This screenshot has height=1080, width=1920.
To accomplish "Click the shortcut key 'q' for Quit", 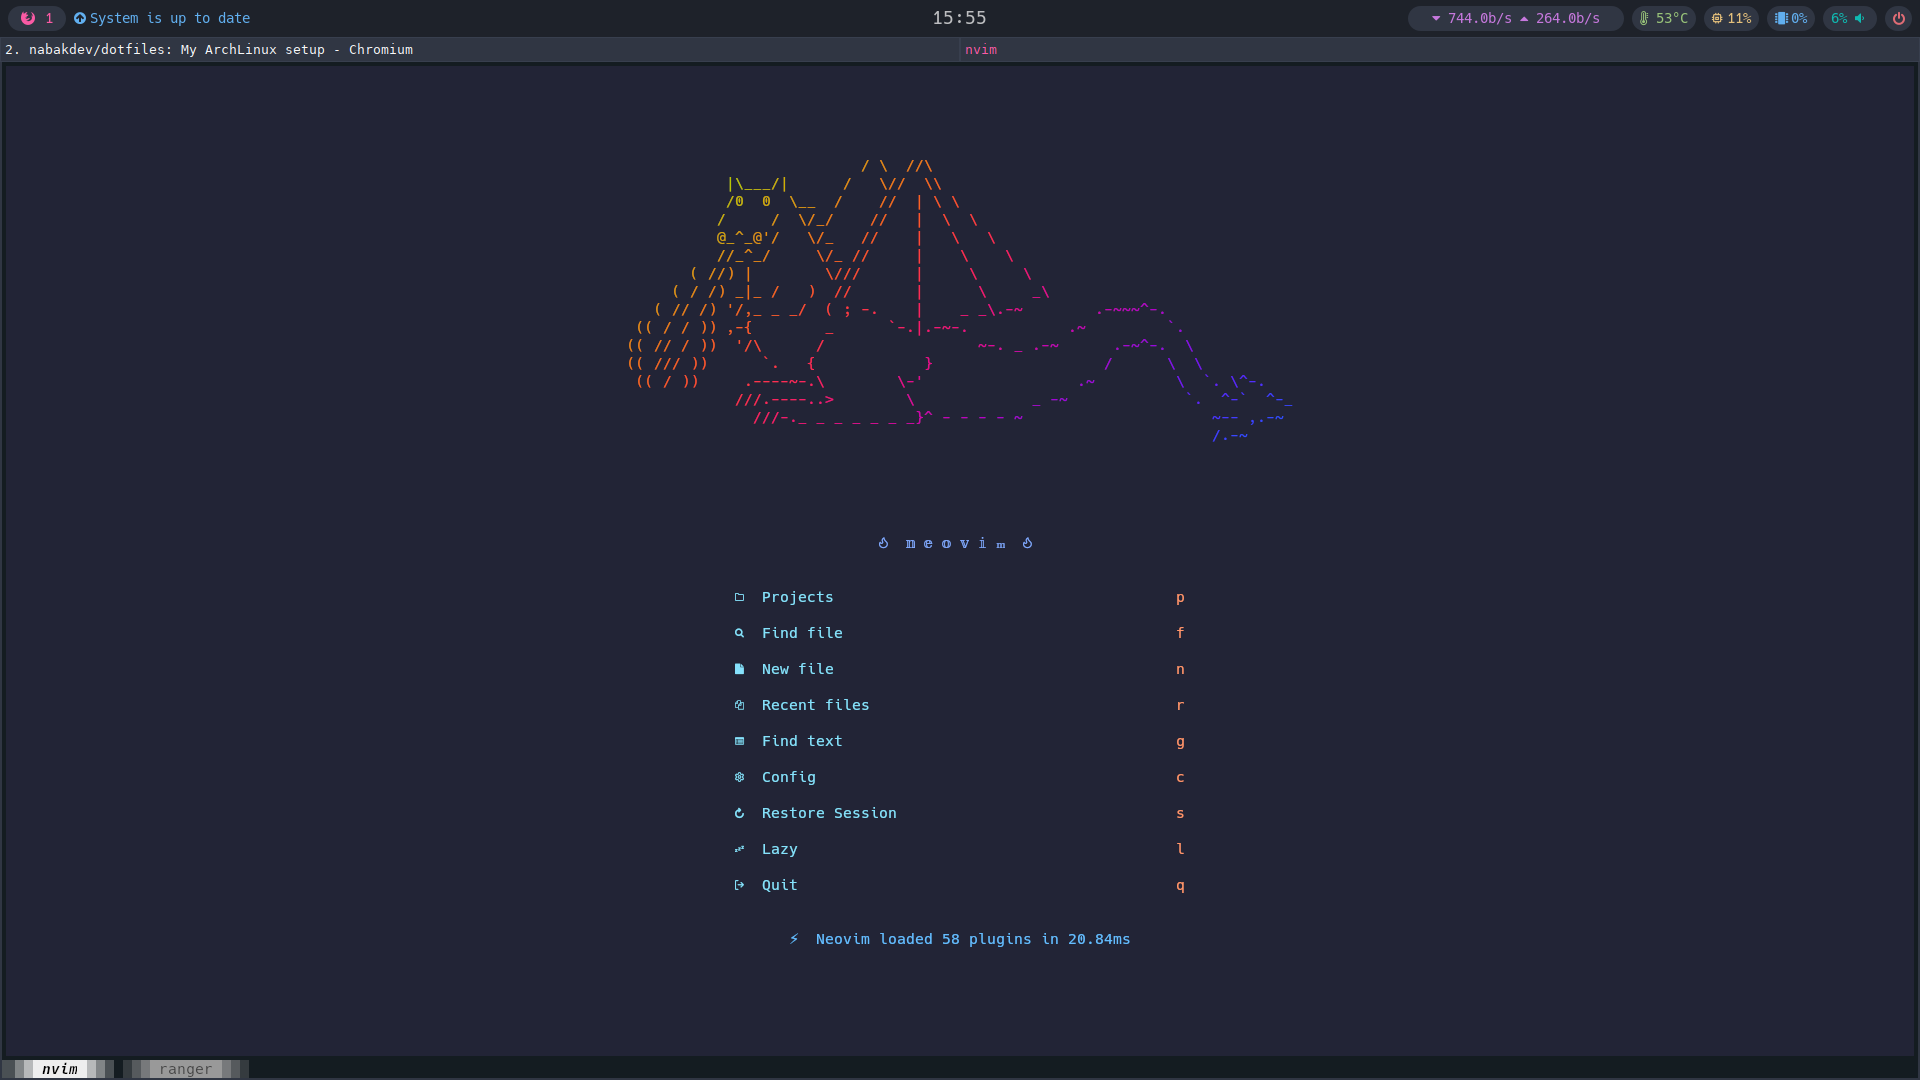I will [1180, 886].
